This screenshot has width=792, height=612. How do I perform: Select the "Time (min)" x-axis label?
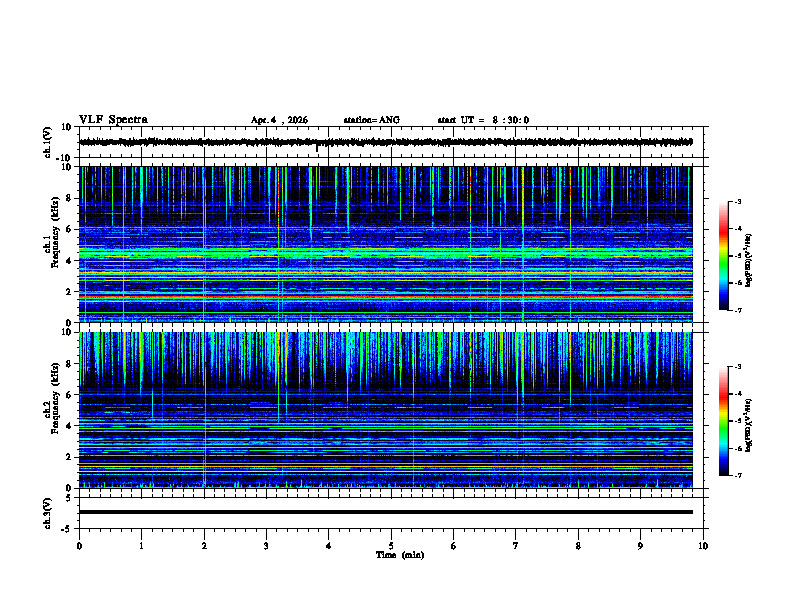(x=400, y=555)
